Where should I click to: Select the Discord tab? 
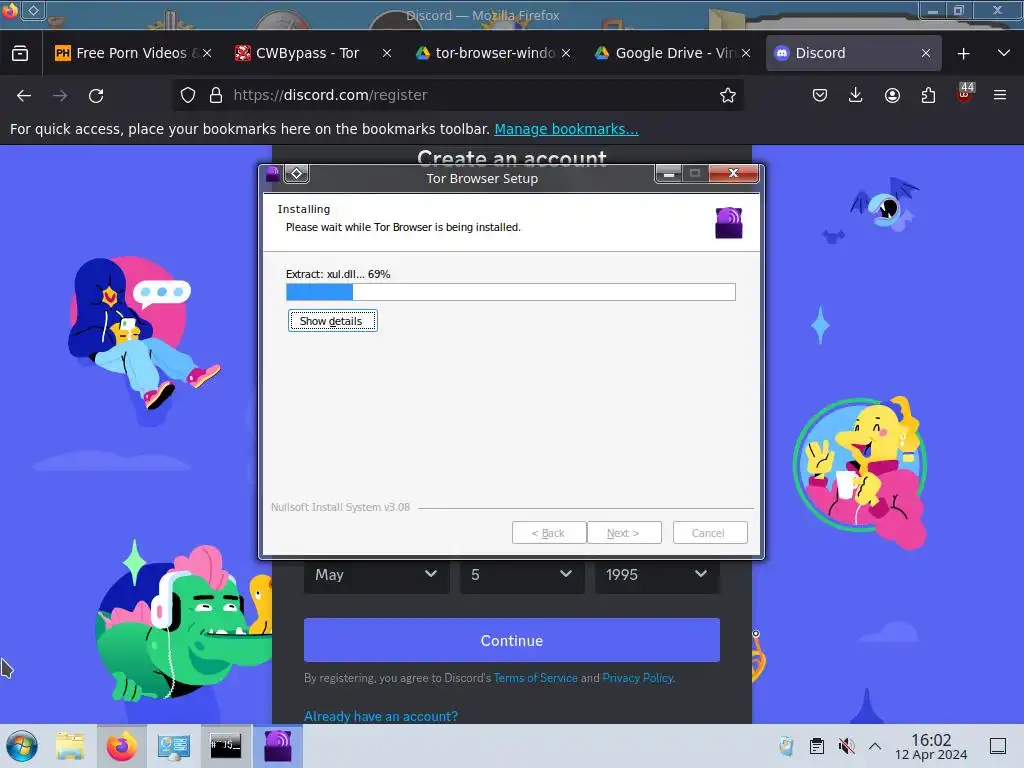[x=853, y=53]
